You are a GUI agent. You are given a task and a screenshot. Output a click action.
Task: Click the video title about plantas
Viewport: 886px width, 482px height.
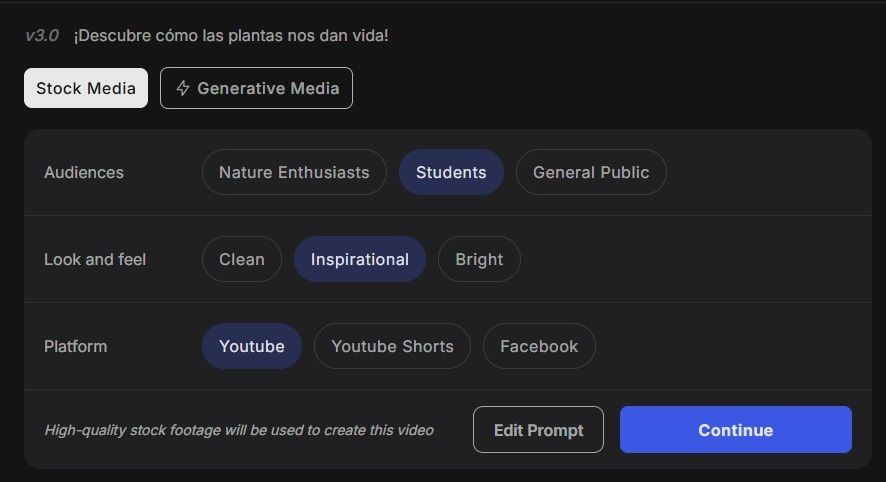(231, 36)
